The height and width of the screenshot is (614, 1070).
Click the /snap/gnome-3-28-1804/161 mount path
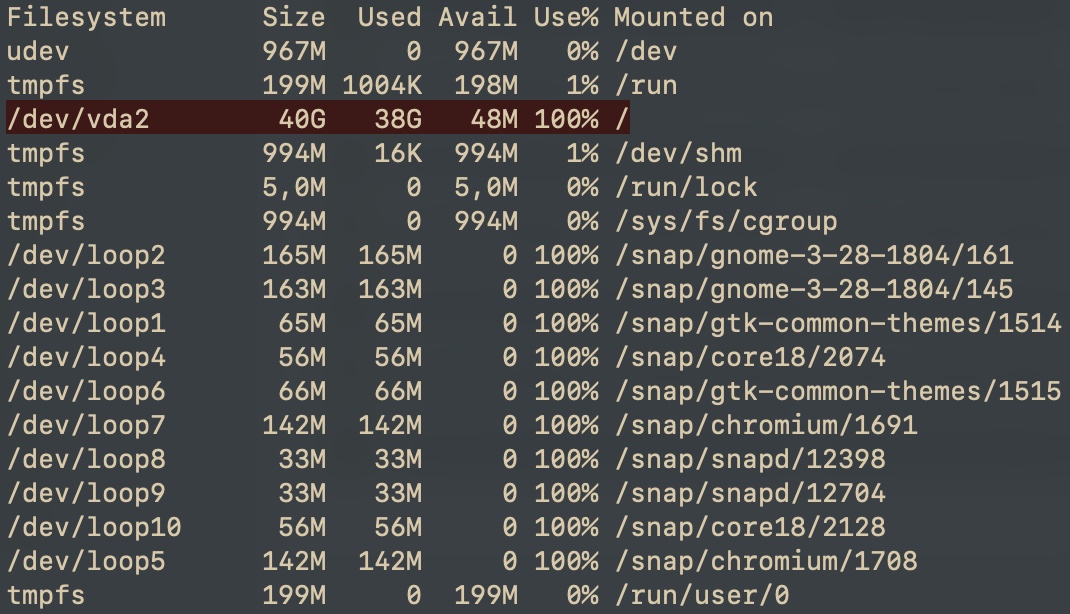pyautogui.click(x=813, y=255)
